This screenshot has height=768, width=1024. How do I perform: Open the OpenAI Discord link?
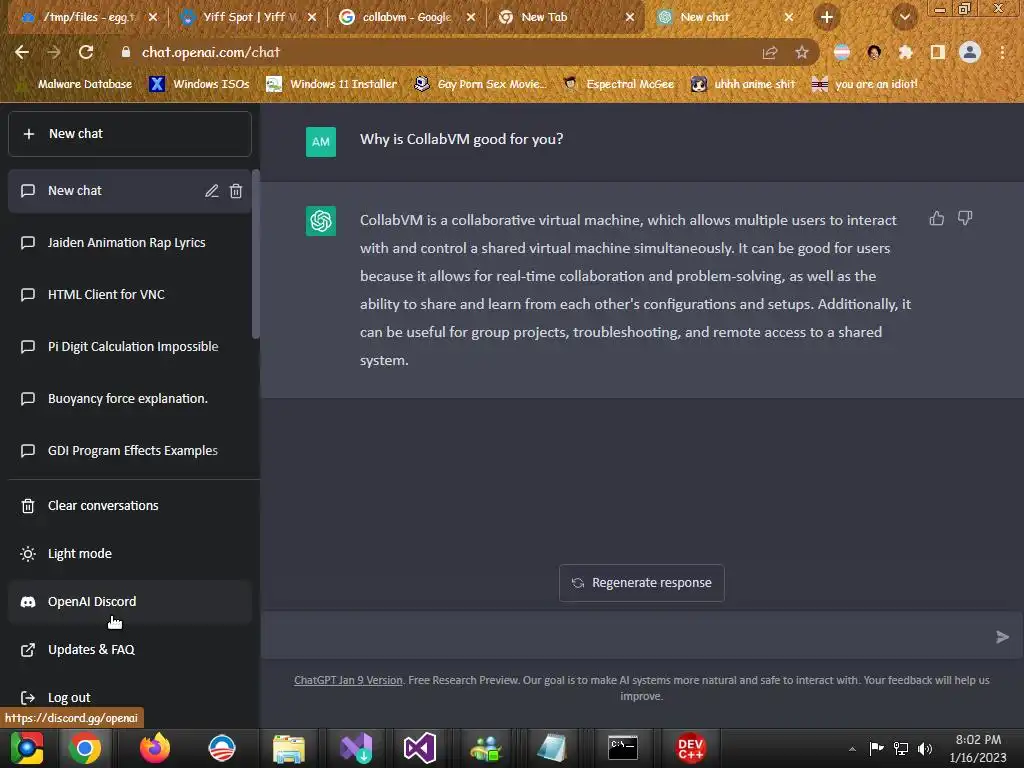pyautogui.click(x=130, y=601)
